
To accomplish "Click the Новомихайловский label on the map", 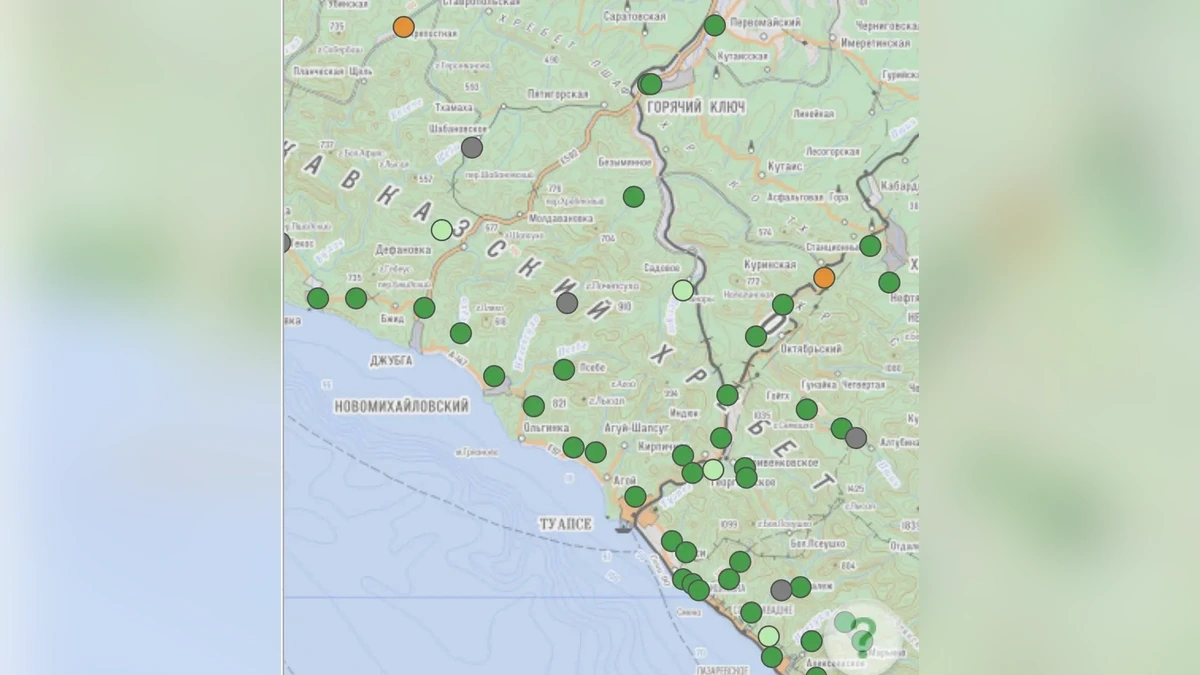I will coord(403,406).
